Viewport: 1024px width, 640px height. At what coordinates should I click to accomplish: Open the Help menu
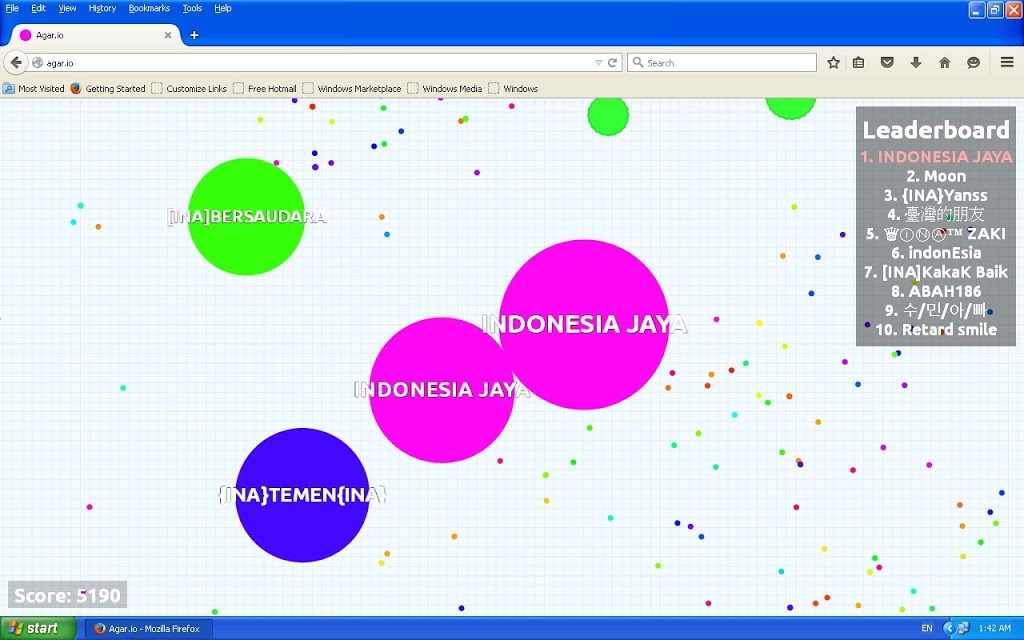coord(223,8)
